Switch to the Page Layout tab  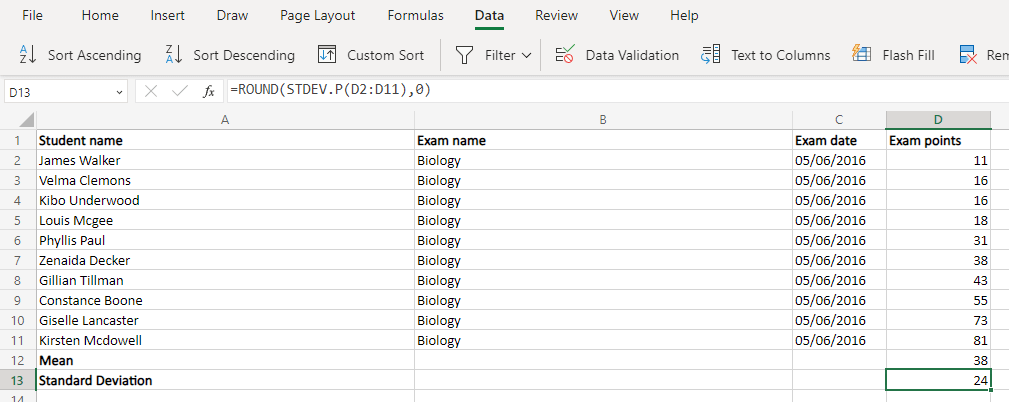pos(318,16)
